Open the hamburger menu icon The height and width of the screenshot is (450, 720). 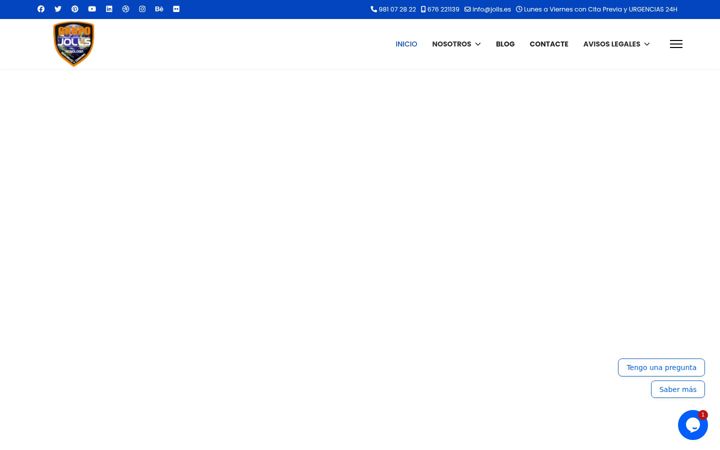pos(676,44)
